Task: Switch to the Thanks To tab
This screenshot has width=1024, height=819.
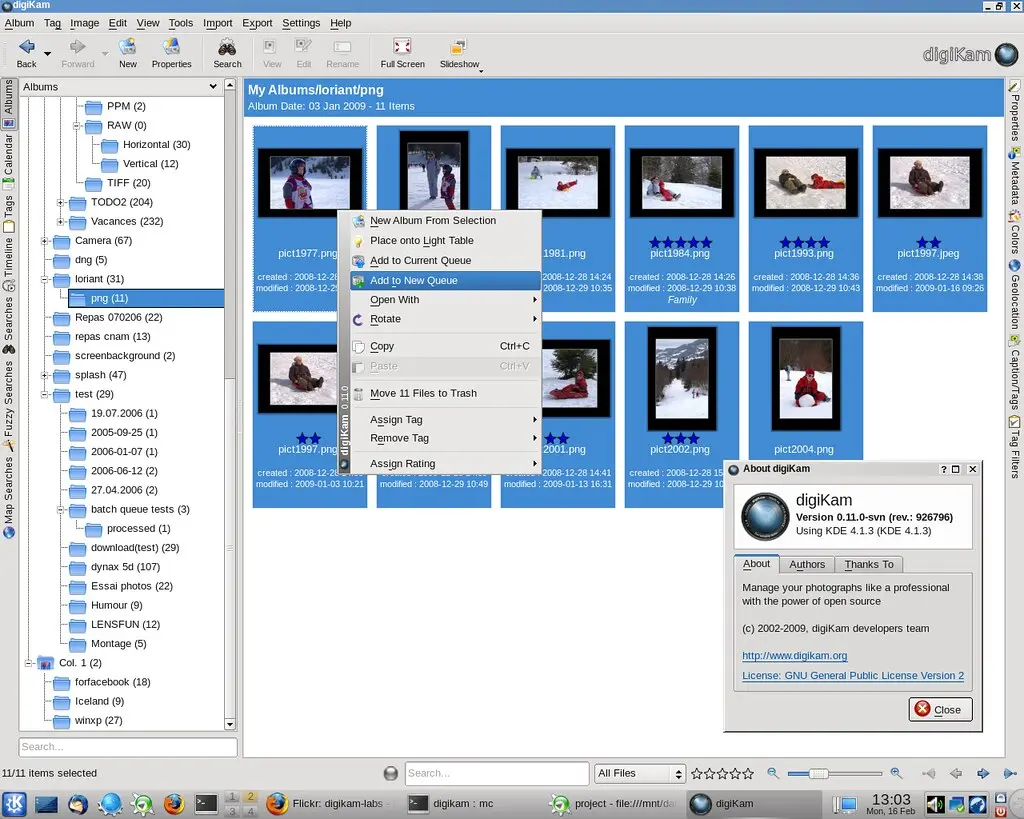Action: [x=869, y=564]
